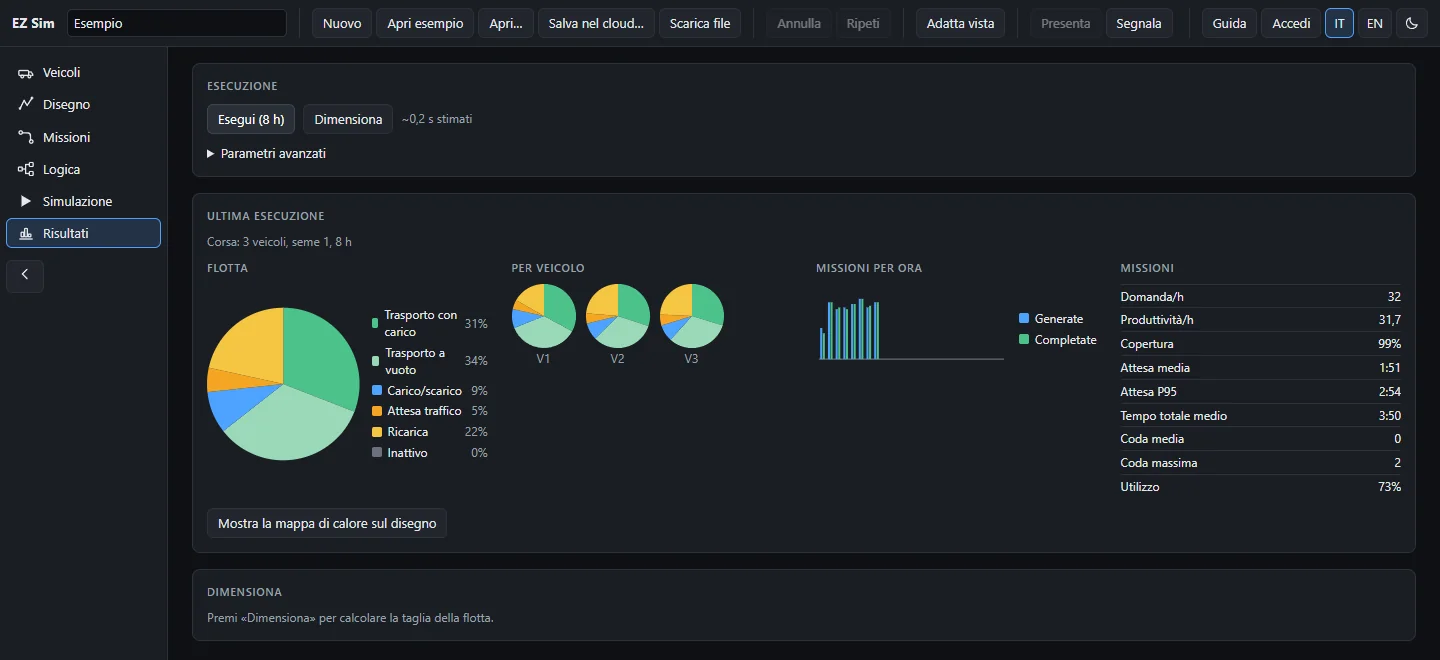Open the Veicoli section
Viewport: 1440px width, 660px height.
[83, 73]
